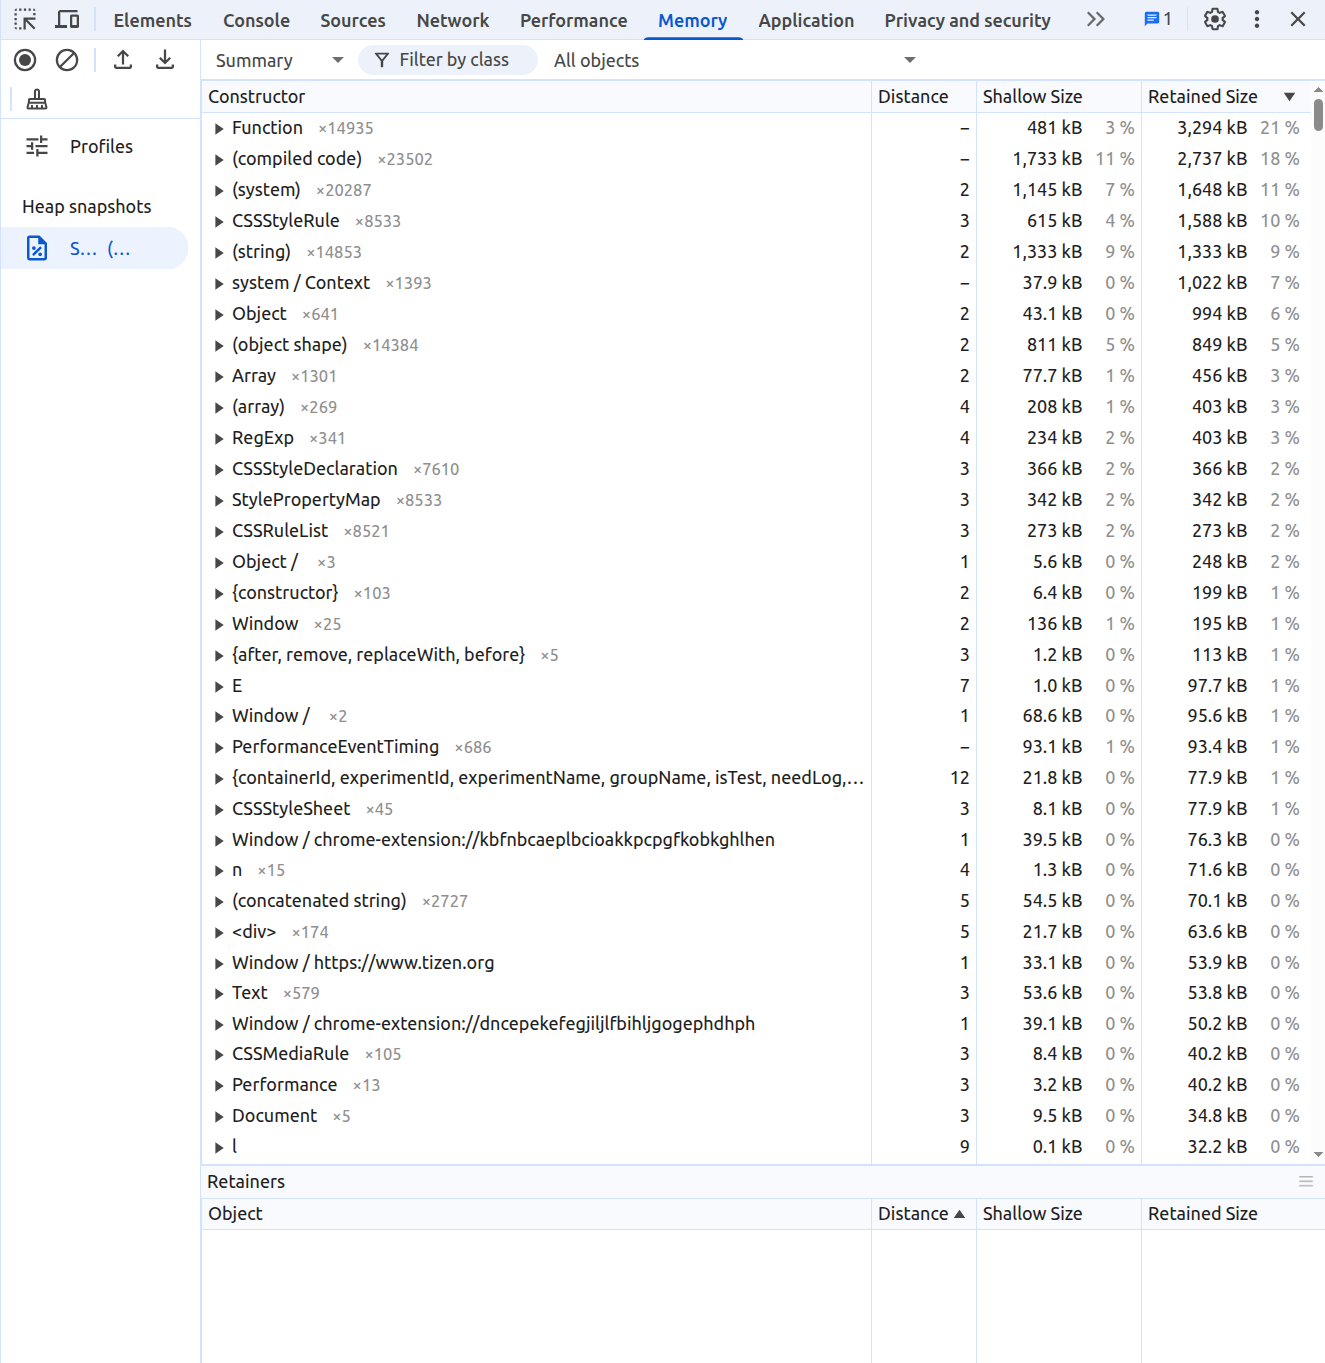Screen dimensions: 1325x1363
Task: Click the save profile download icon
Action: coord(165,60)
